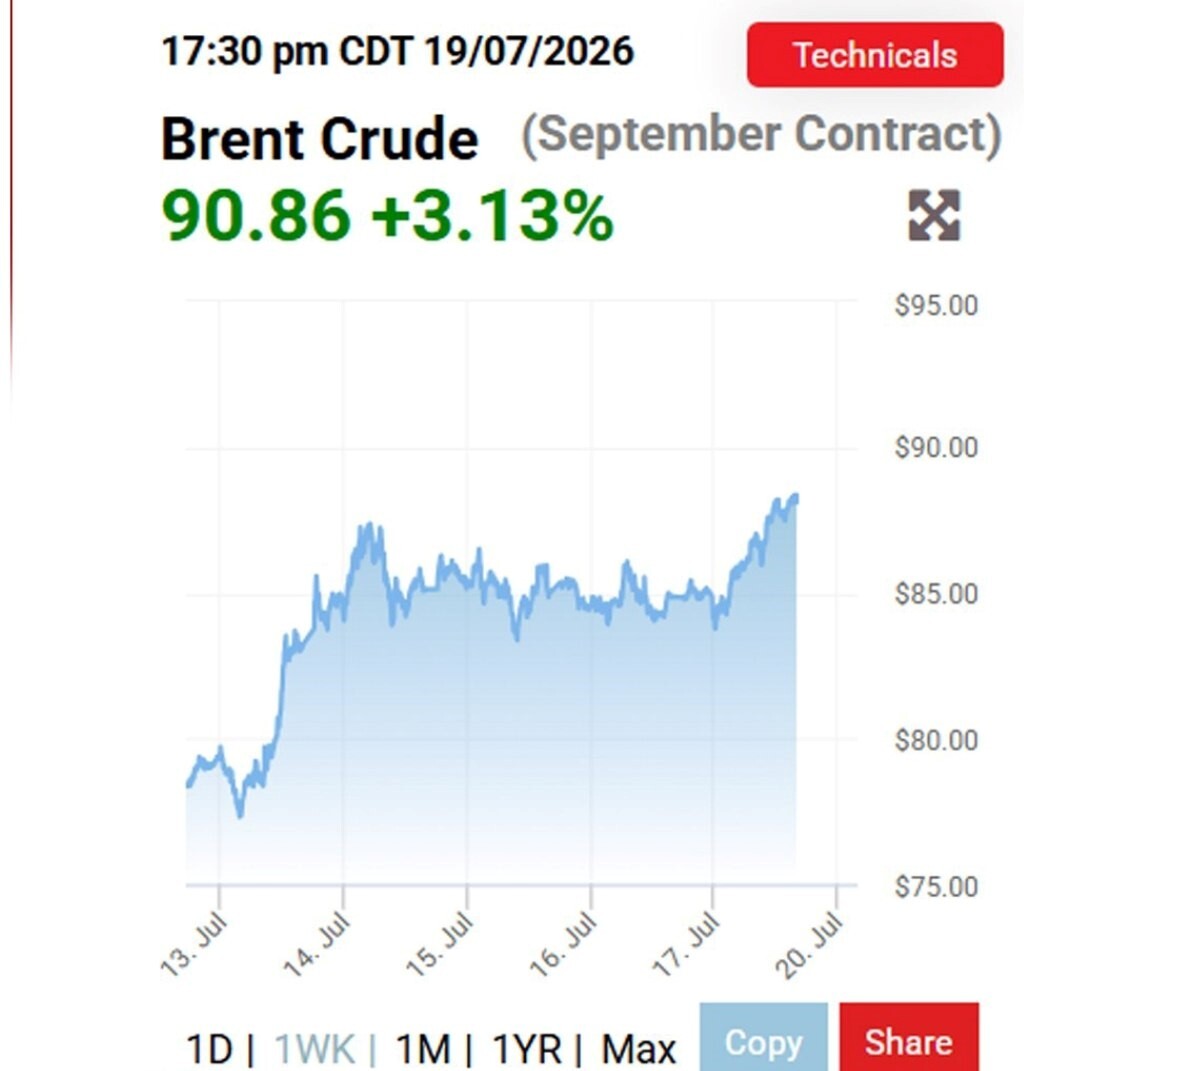The height and width of the screenshot is (1071, 1181).
Task: Select the 1WK time range
Action: (x=314, y=1049)
